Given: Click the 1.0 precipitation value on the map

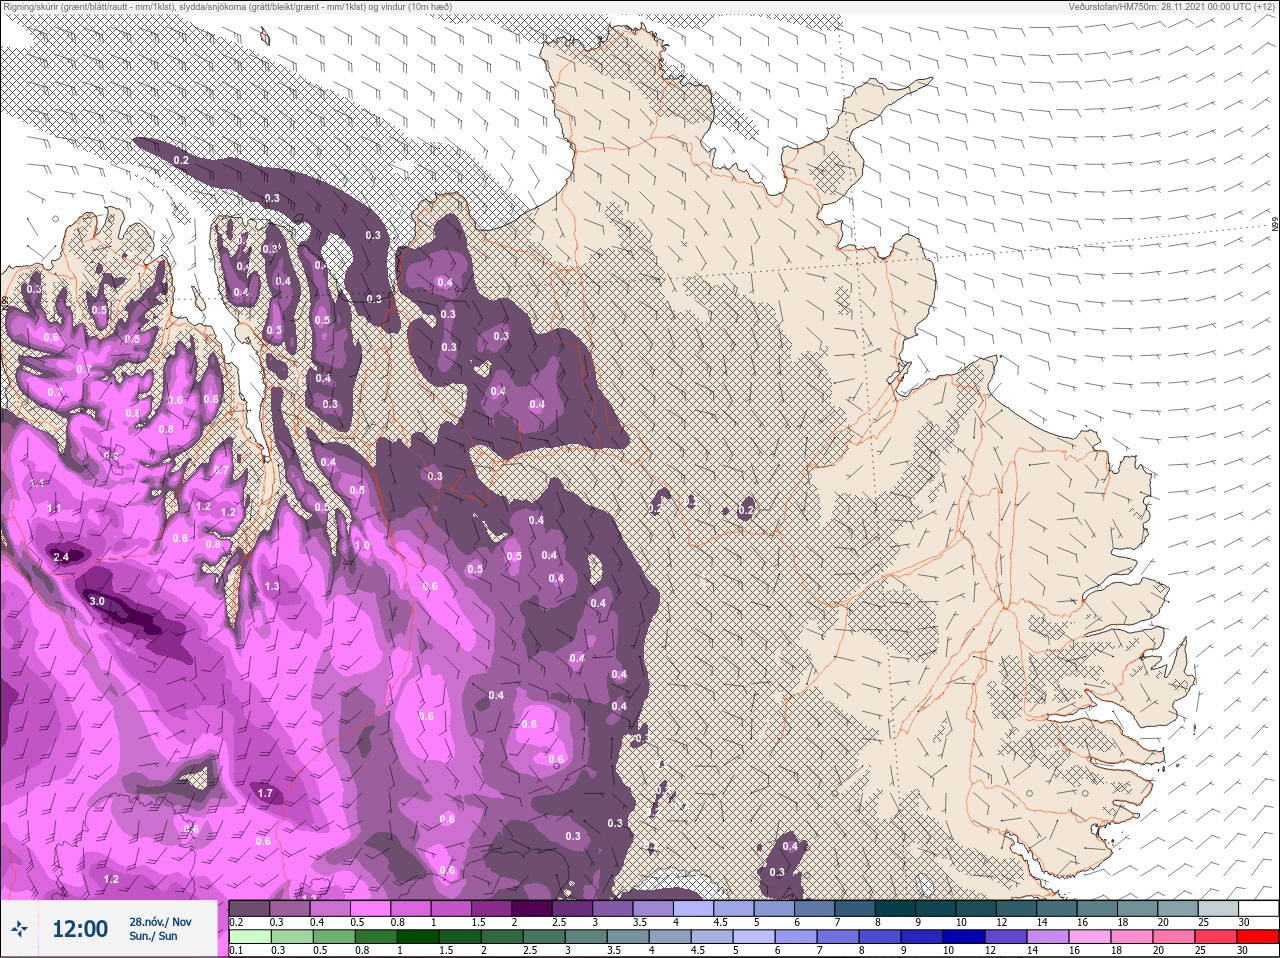Looking at the screenshot, I should pos(362,546).
